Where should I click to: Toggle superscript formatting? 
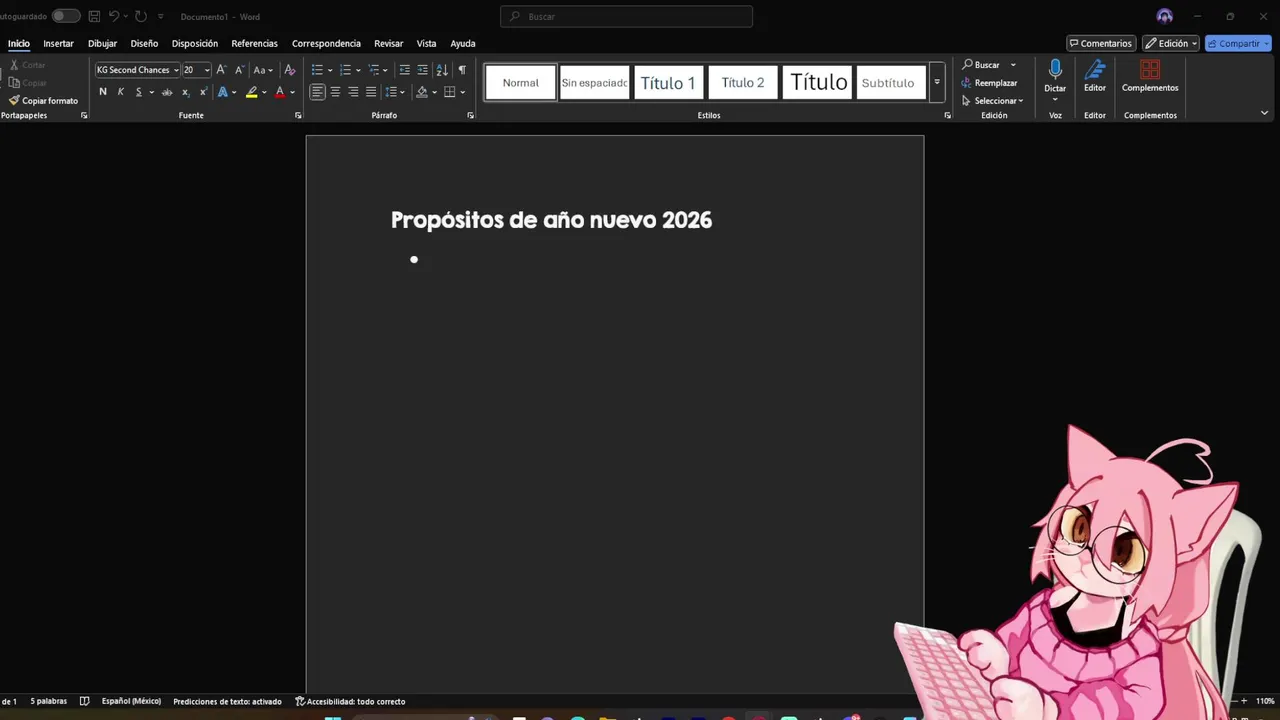point(203,92)
